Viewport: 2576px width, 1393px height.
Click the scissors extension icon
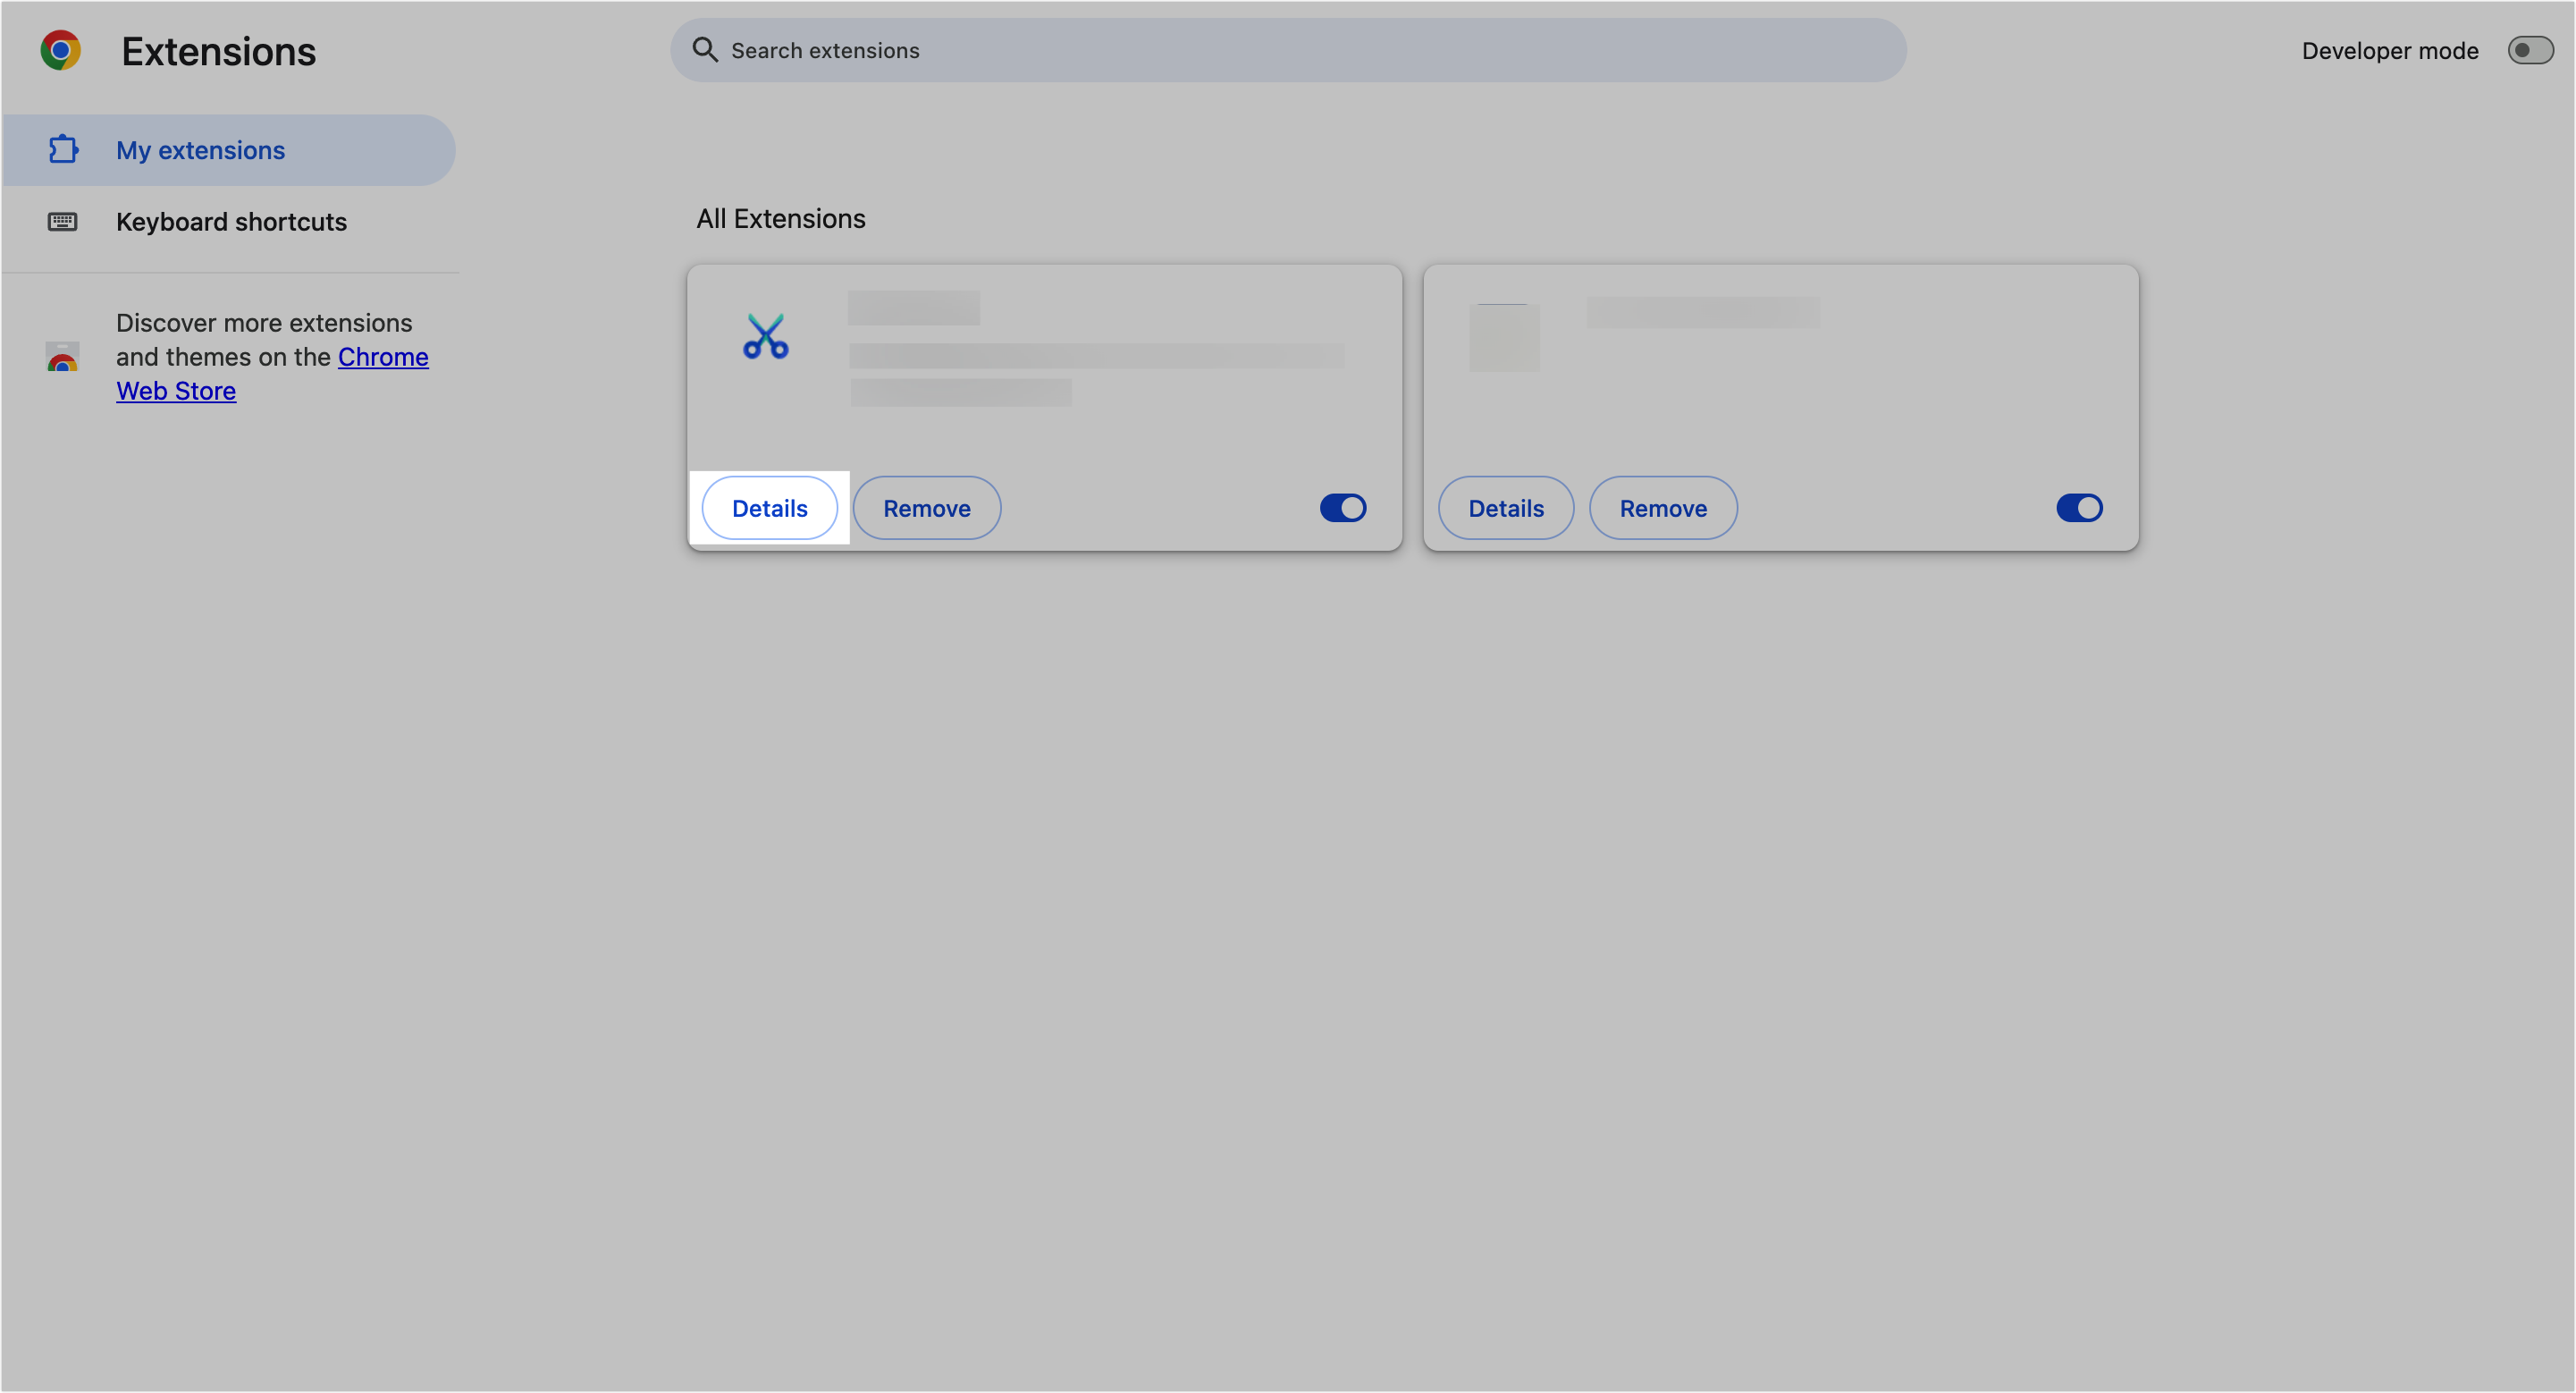[x=766, y=337]
